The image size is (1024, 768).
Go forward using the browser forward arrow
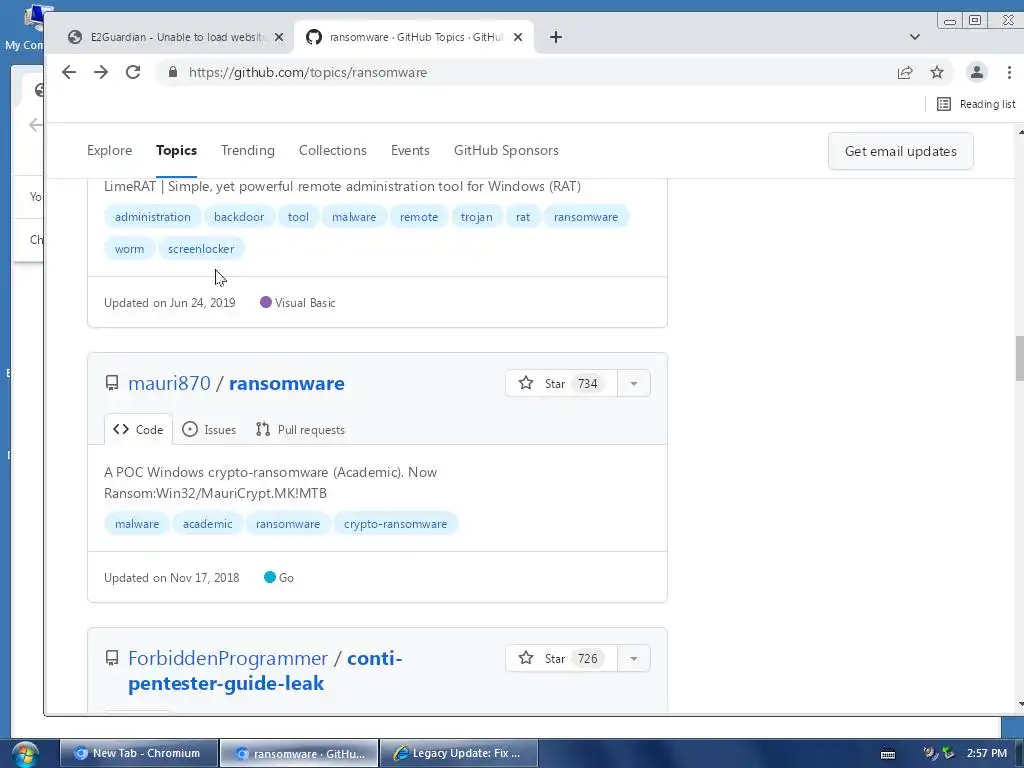101,72
